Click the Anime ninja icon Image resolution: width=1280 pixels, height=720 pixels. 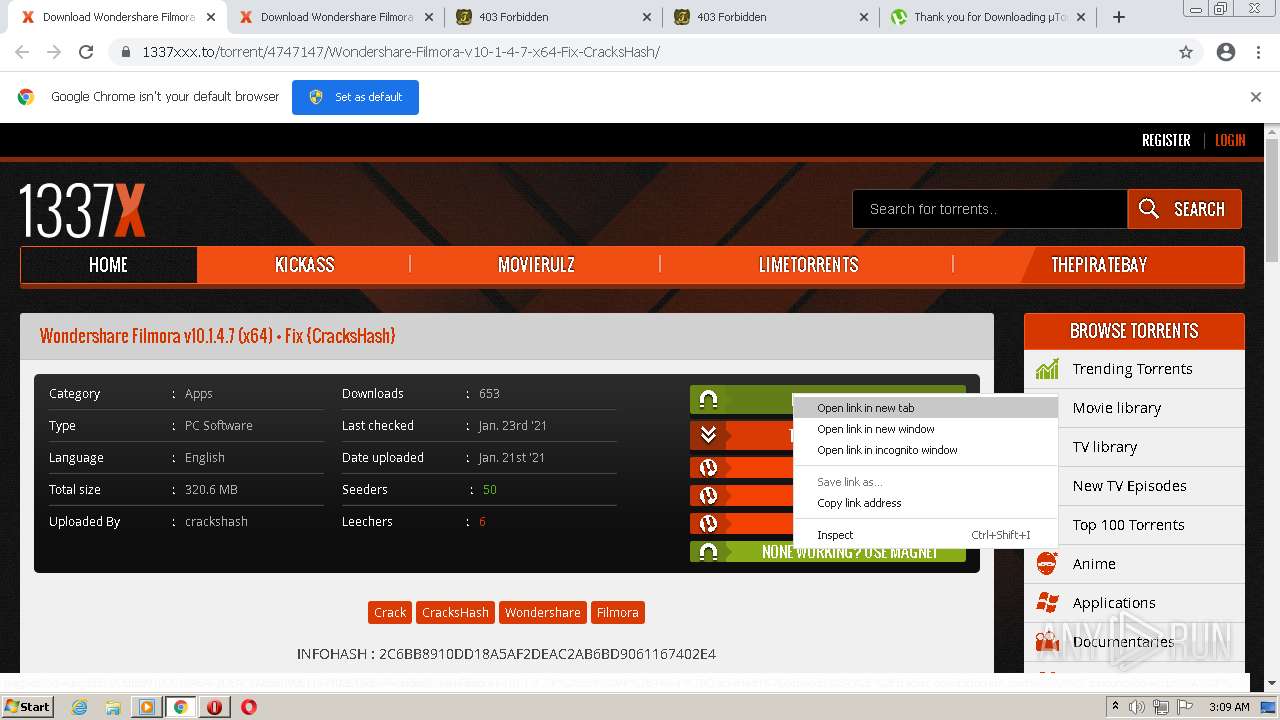pyautogui.click(x=1047, y=564)
